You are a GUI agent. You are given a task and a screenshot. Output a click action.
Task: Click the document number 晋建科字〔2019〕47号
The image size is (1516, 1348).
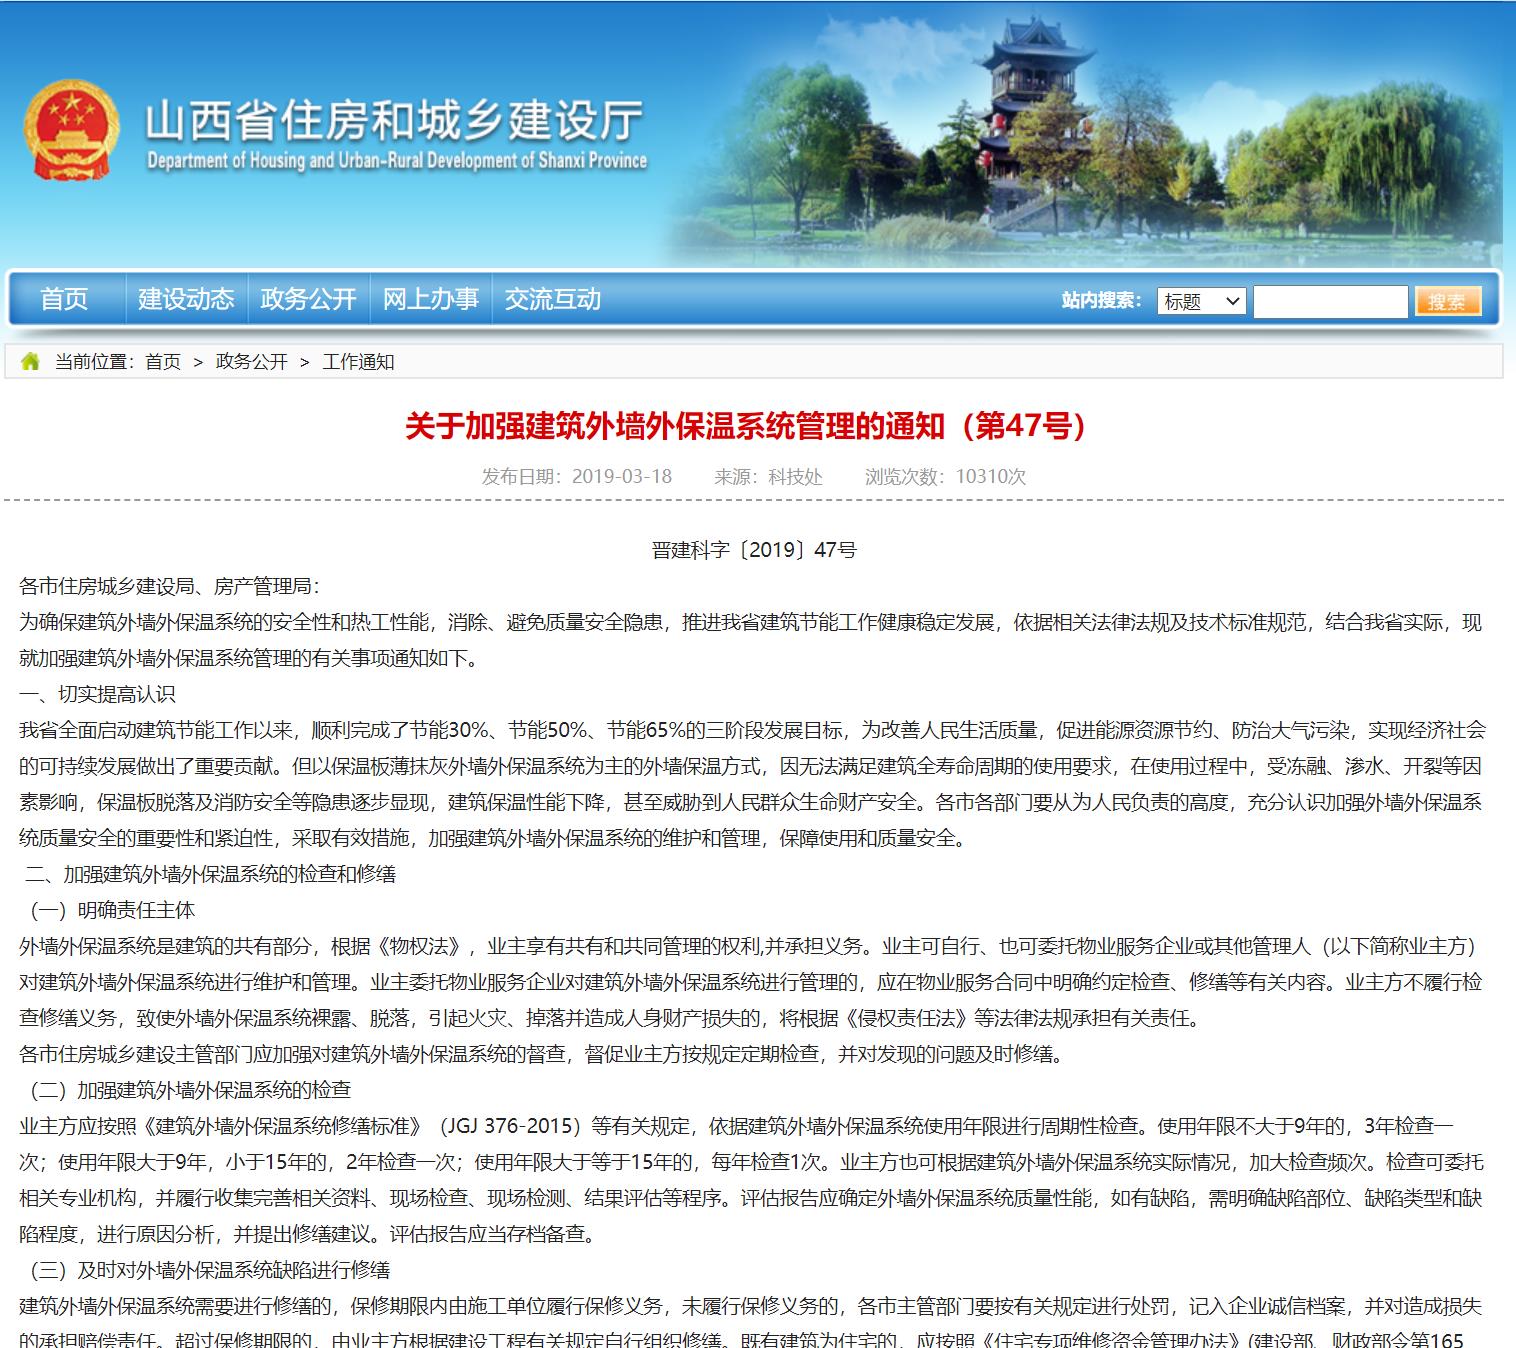point(754,550)
